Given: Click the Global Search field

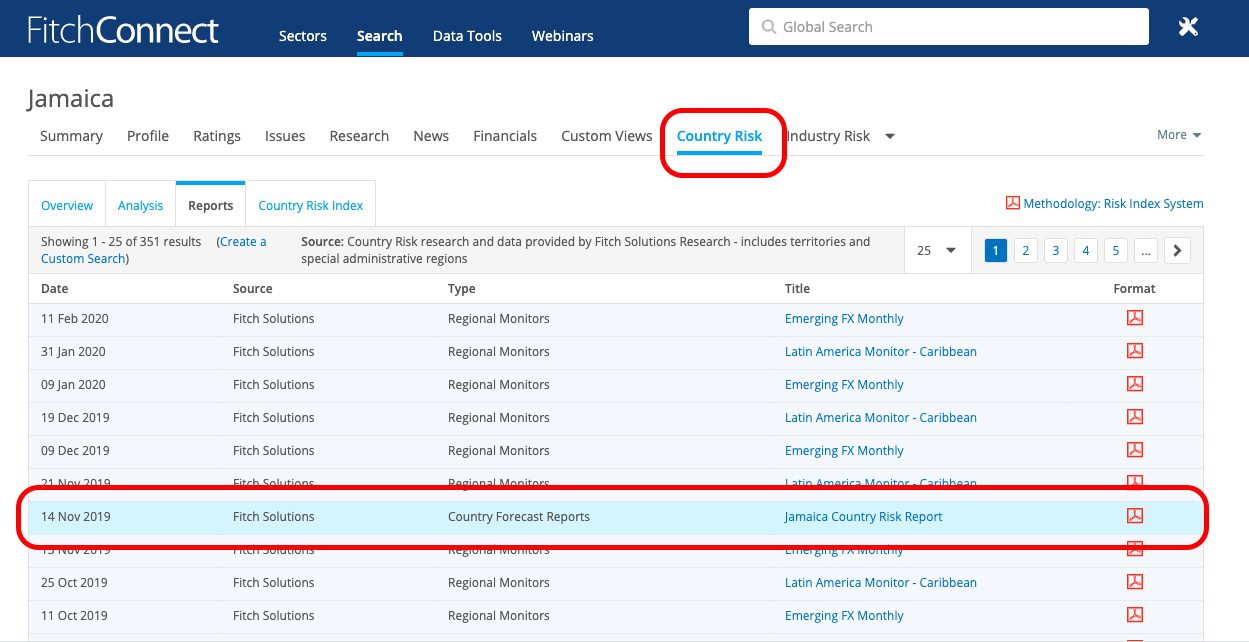Looking at the screenshot, I should coord(948,27).
